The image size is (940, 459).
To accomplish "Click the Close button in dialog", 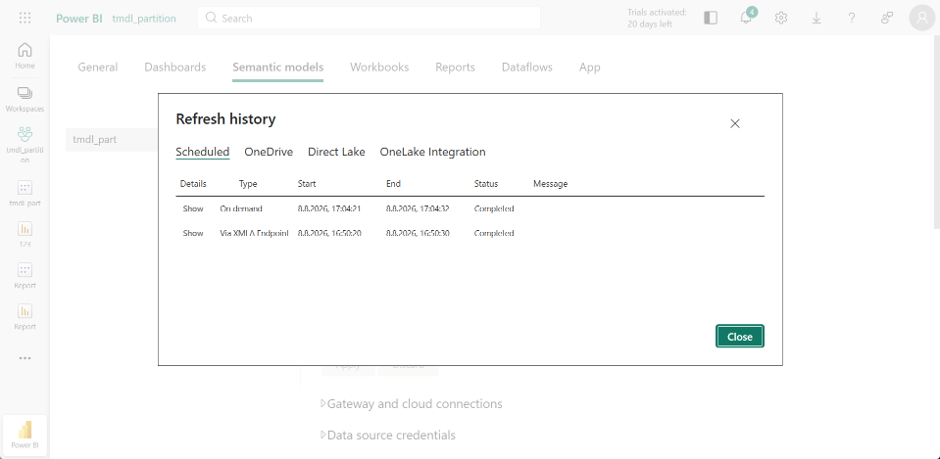I will tap(740, 336).
